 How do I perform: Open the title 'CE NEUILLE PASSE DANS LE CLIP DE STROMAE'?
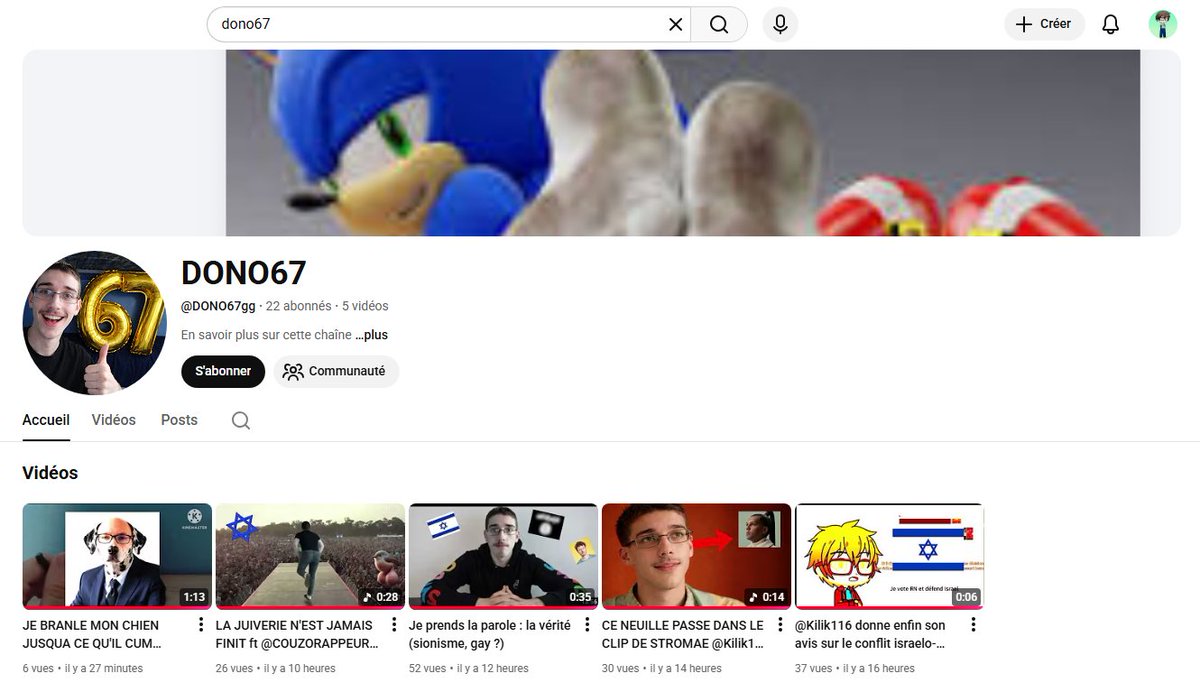click(683, 634)
